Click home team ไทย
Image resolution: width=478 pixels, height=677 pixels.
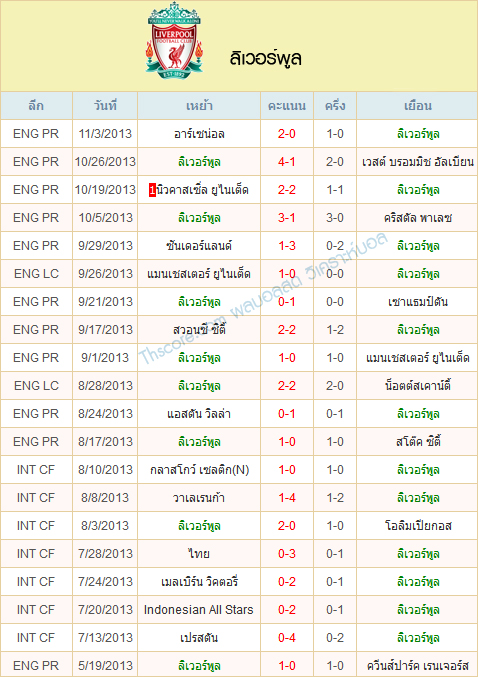pos(199,554)
